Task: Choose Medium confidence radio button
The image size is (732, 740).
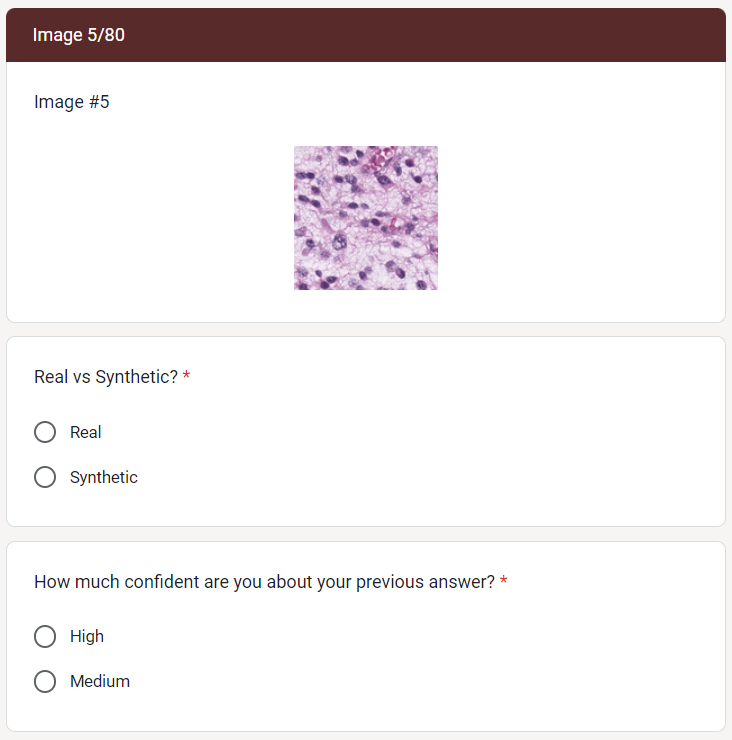Action: coord(45,681)
